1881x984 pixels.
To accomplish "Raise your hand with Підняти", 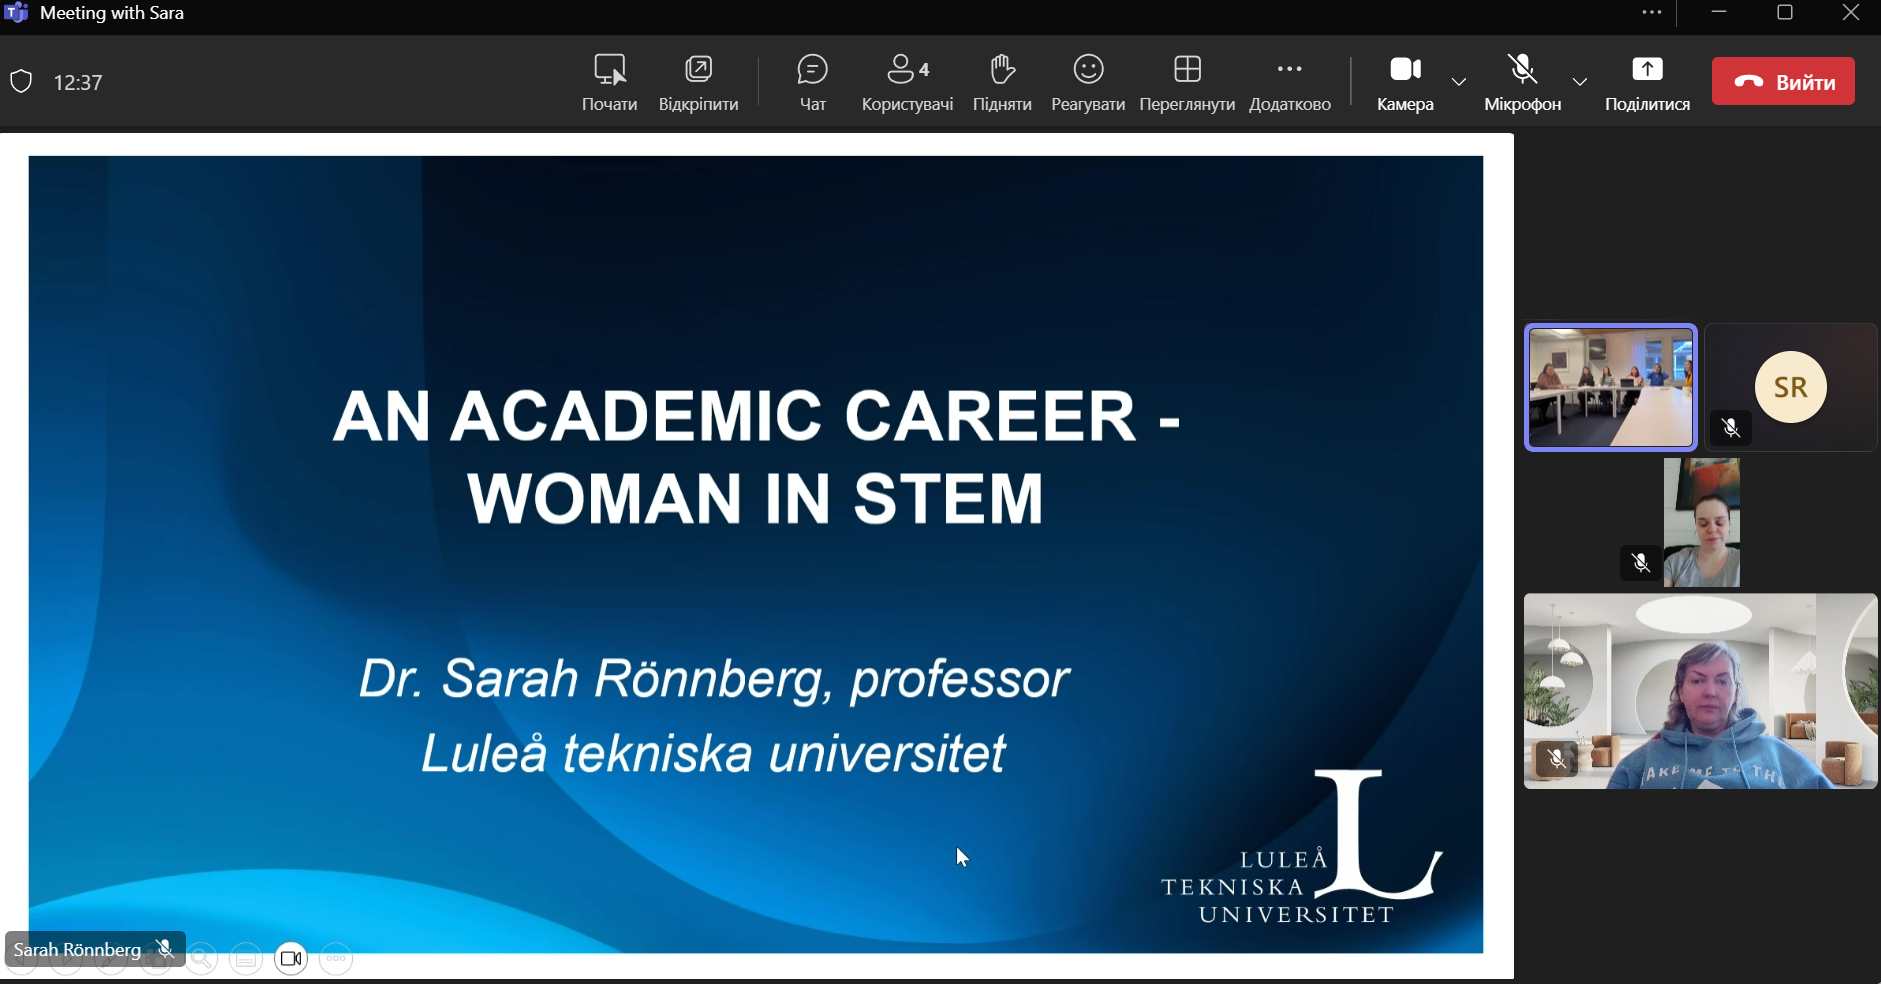I will (1002, 82).
